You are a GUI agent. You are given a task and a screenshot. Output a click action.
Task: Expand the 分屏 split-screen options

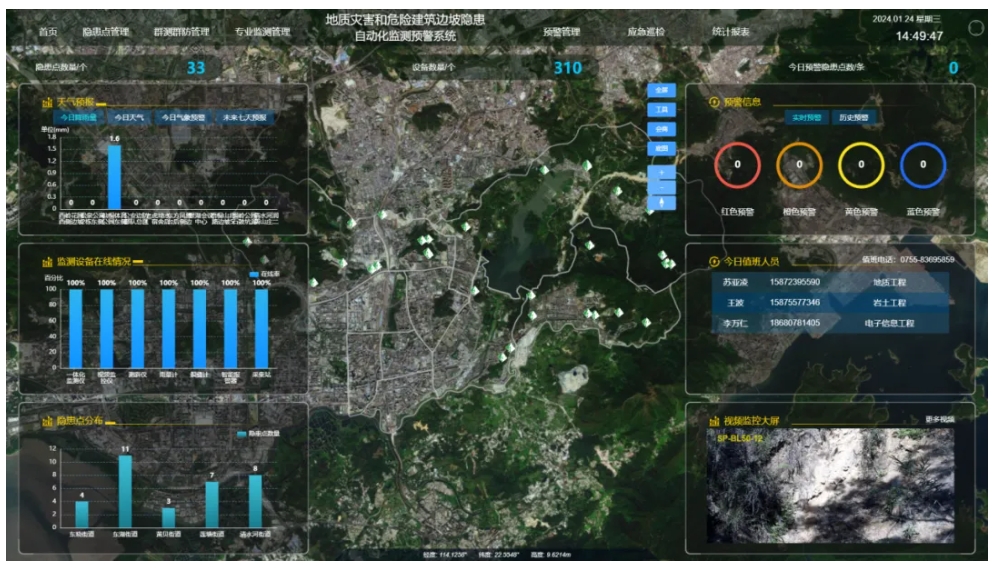click(x=660, y=129)
